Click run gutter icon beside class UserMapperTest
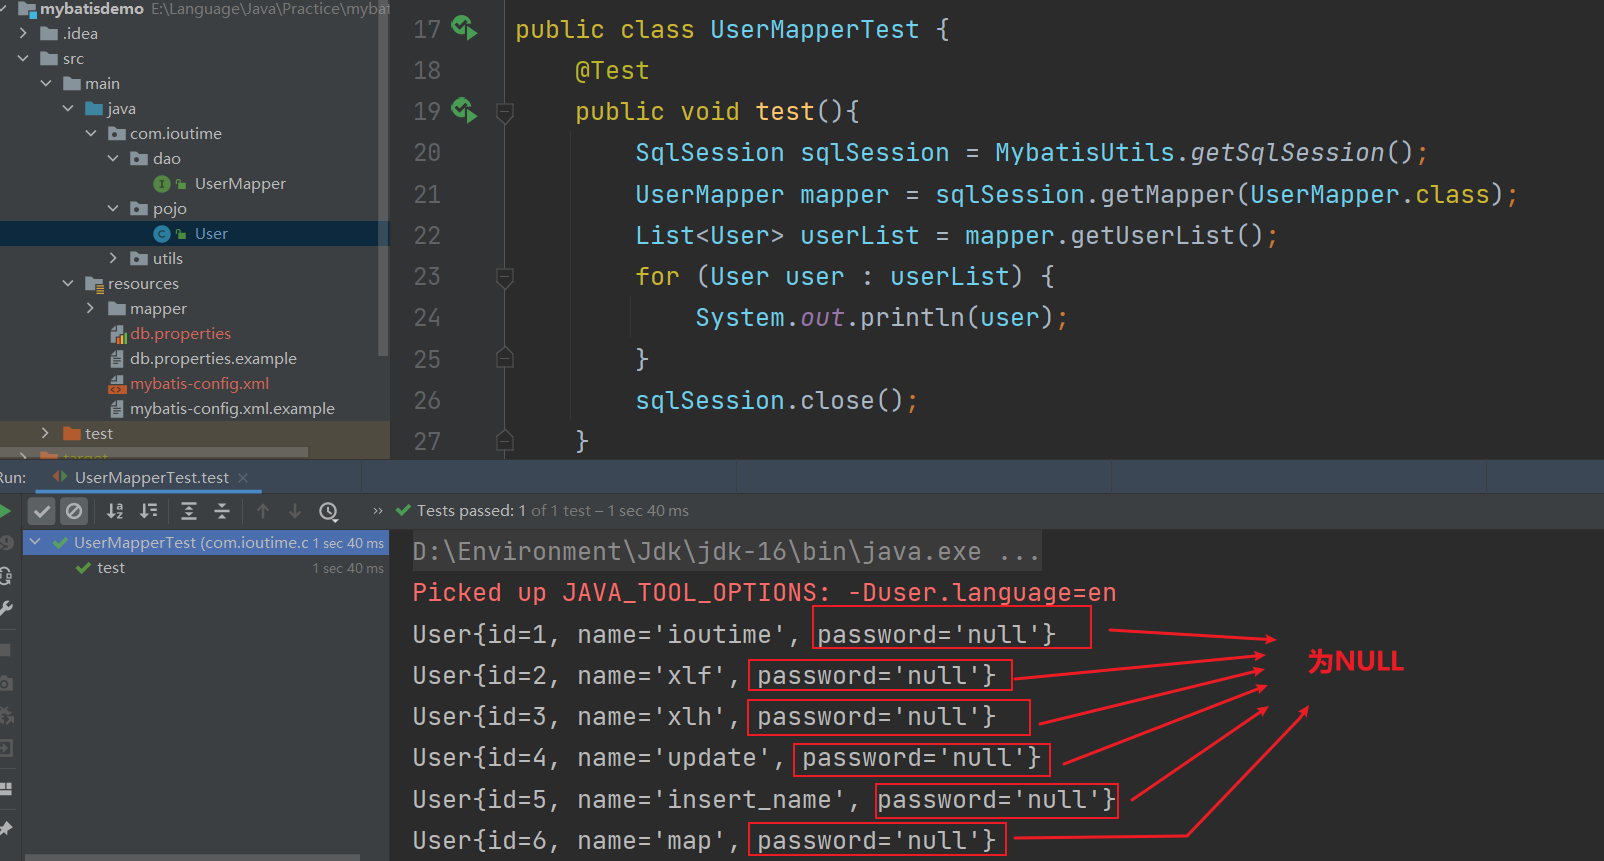Screen dimensions: 1604x861 (x=464, y=27)
